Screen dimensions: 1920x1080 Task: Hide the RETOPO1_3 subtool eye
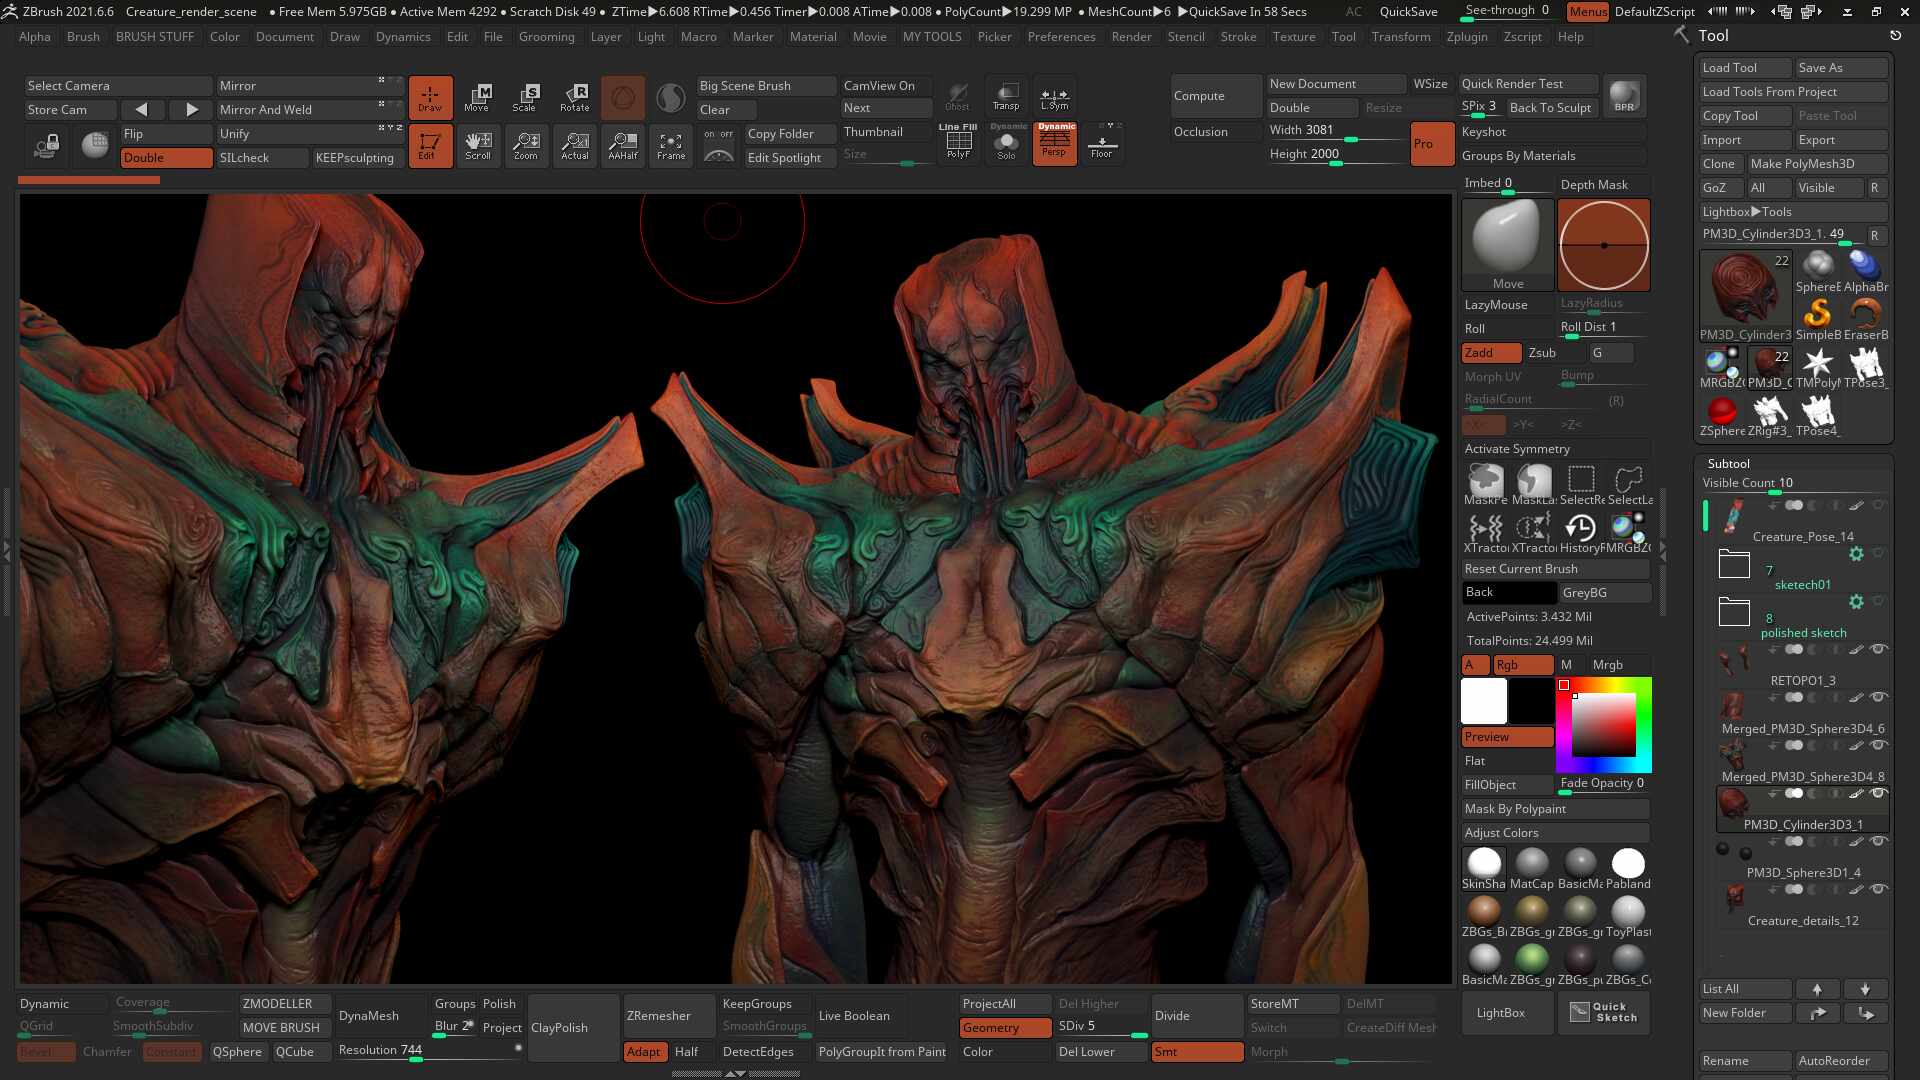click(1879, 649)
